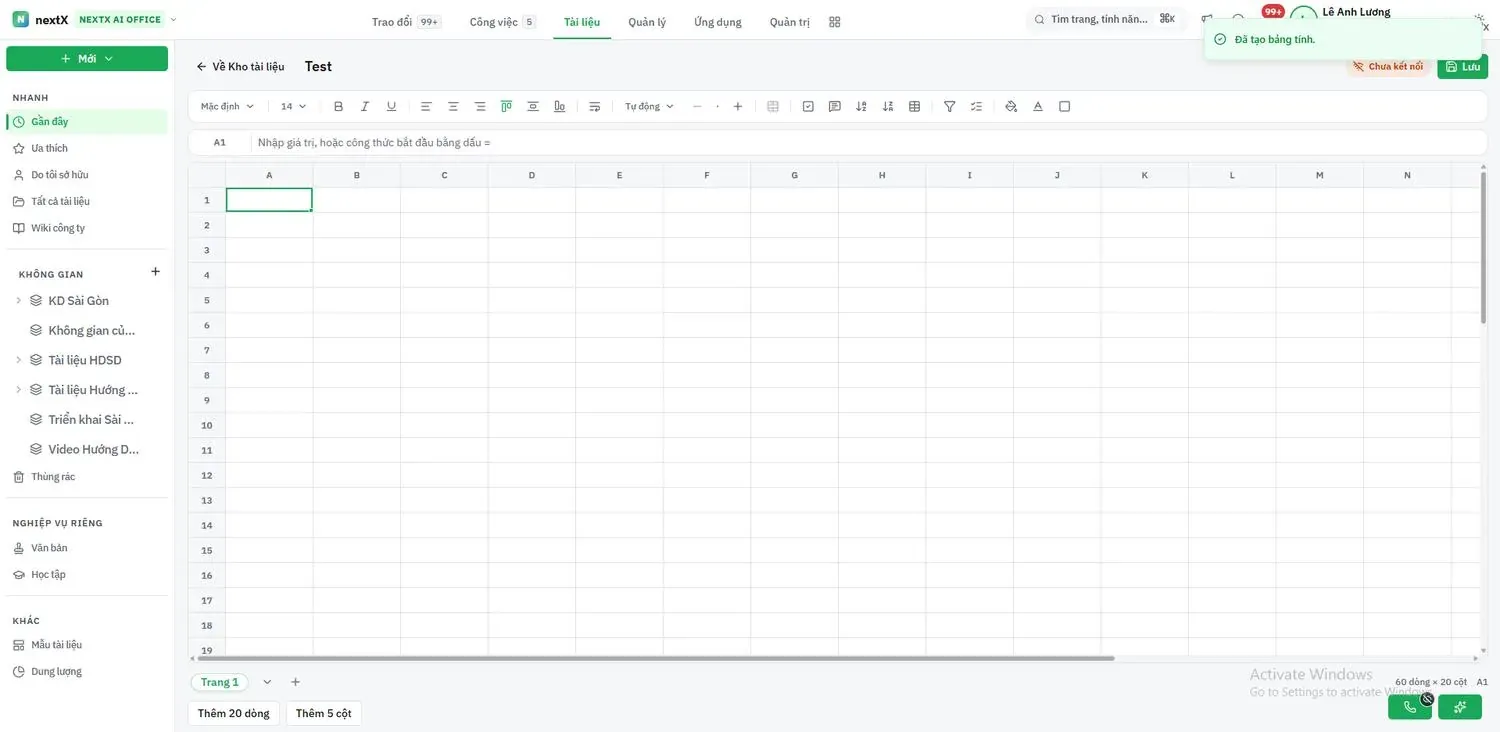Go back via Về Kho tài liệu
The height and width of the screenshot is (732, 1500).
click(240, 66)
